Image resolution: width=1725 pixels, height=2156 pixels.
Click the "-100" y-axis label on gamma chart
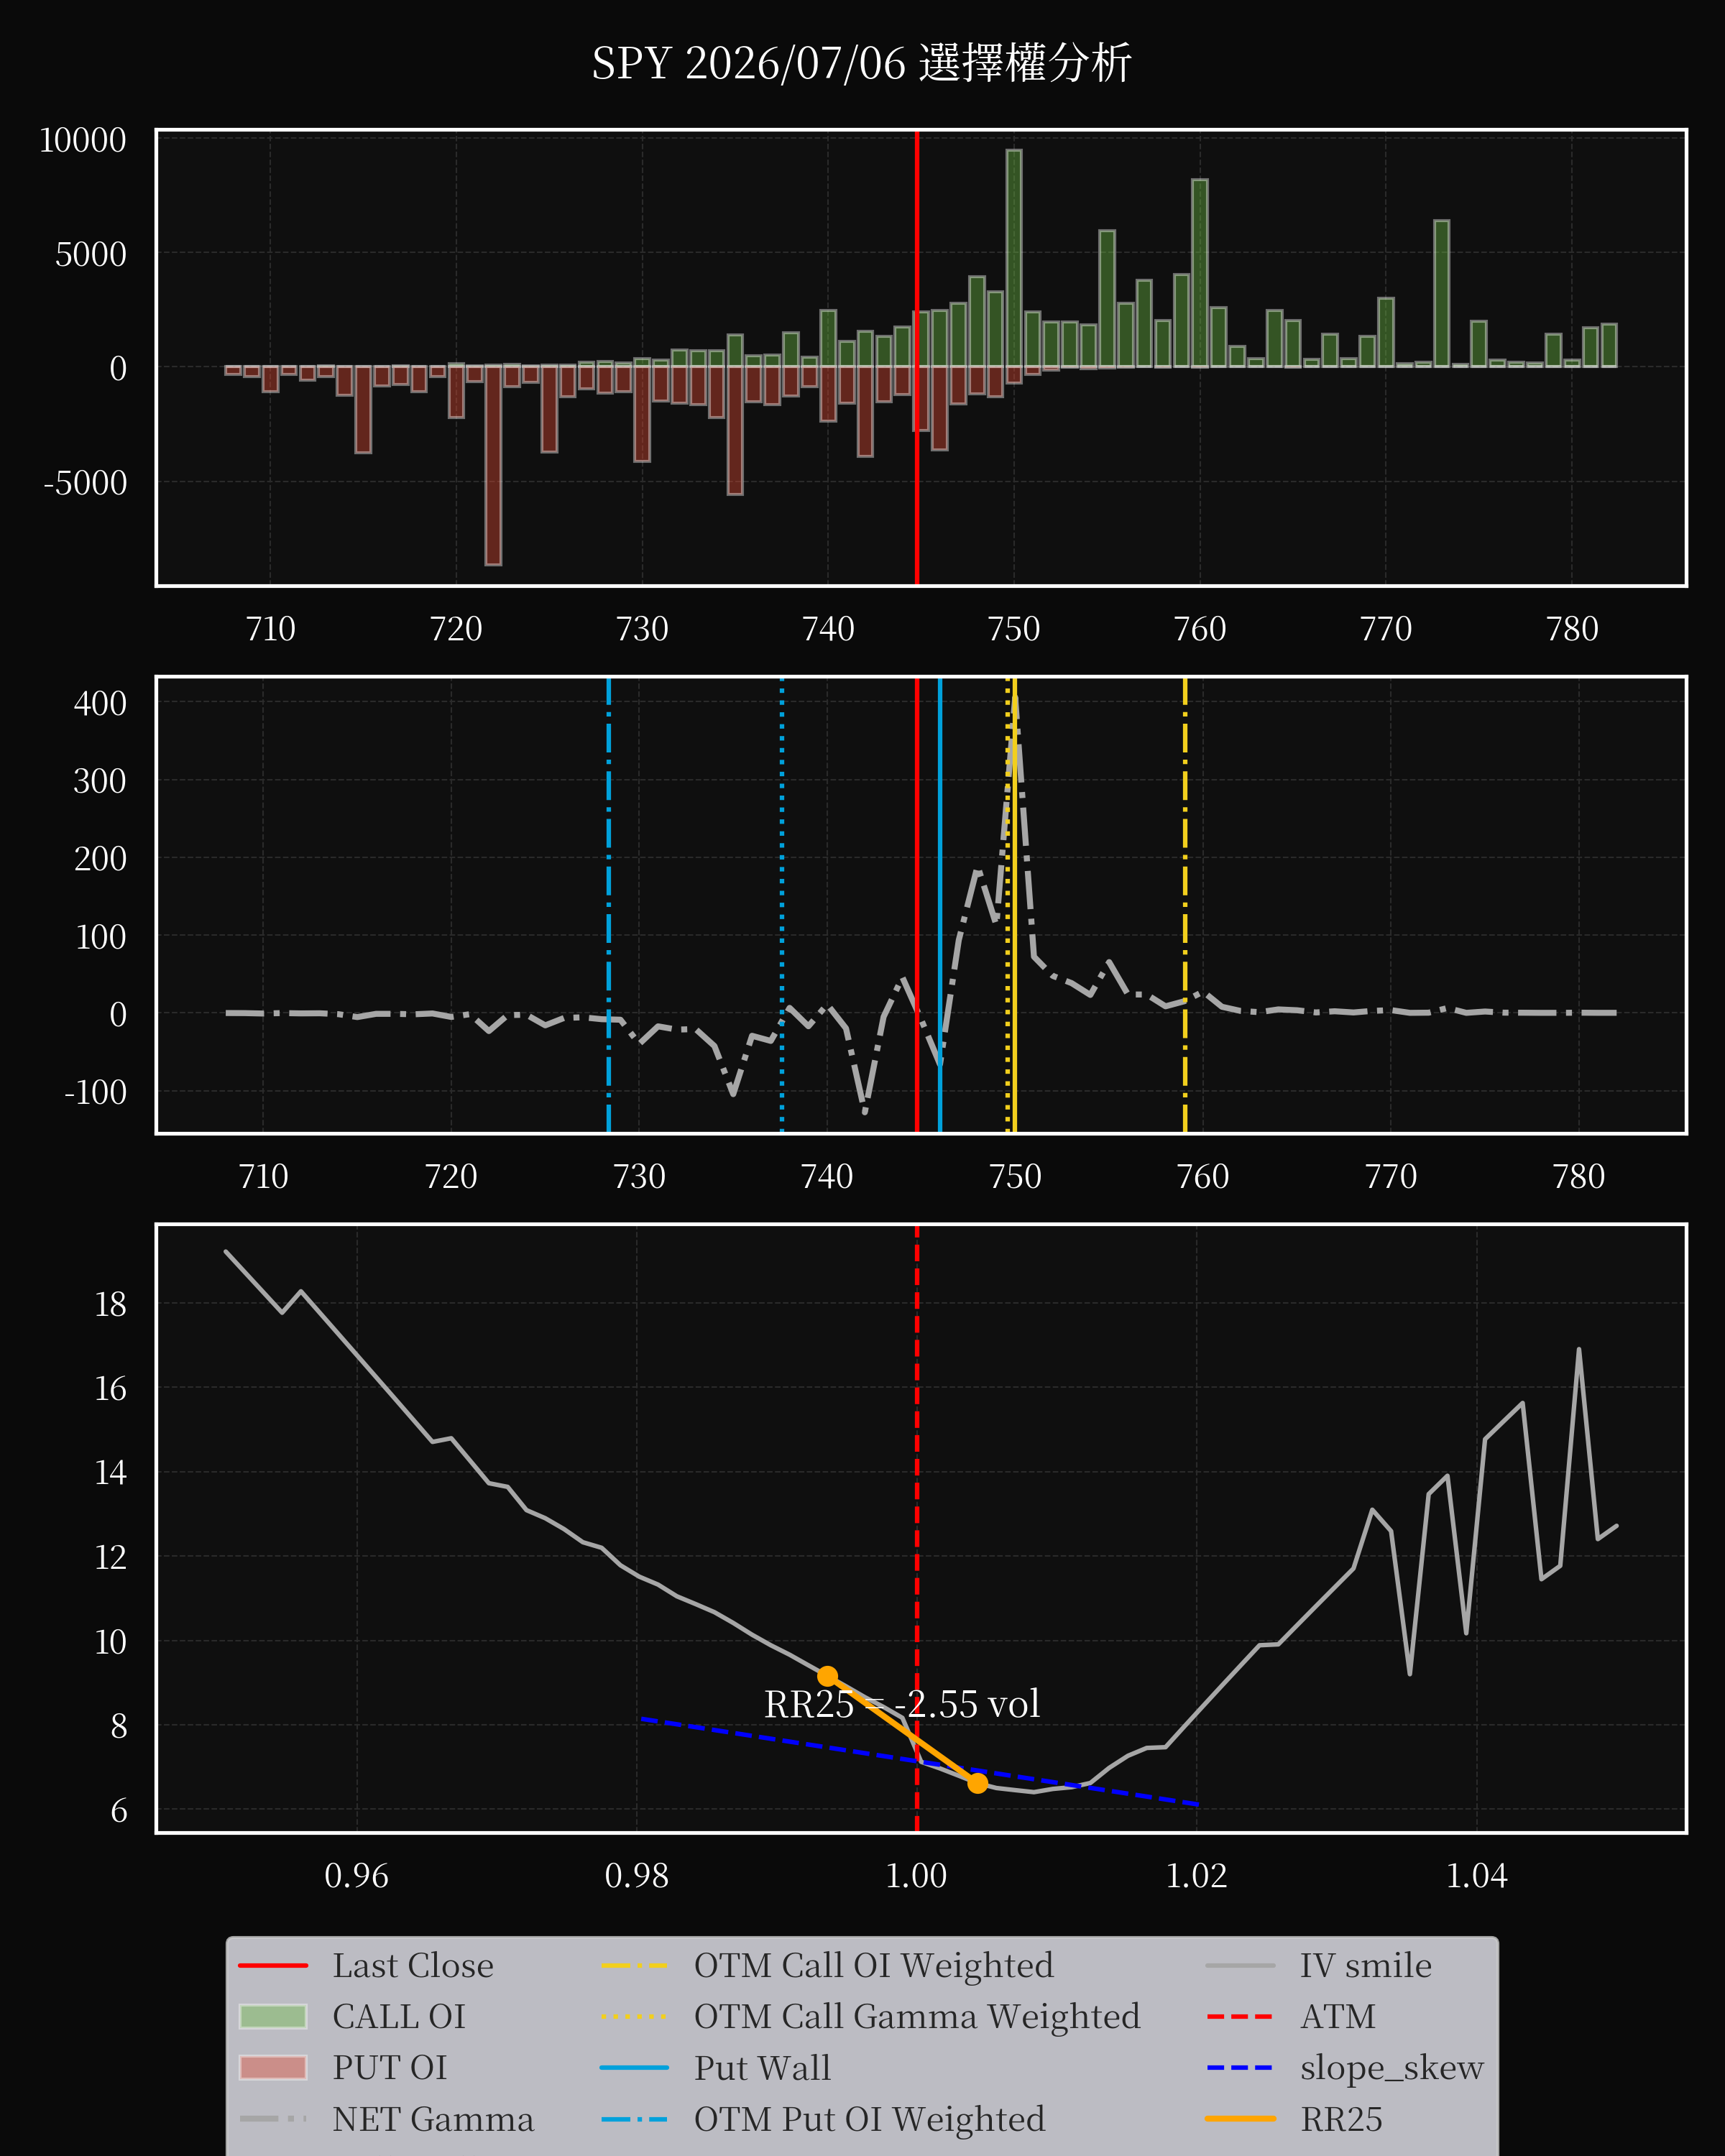coord(96,1092)
